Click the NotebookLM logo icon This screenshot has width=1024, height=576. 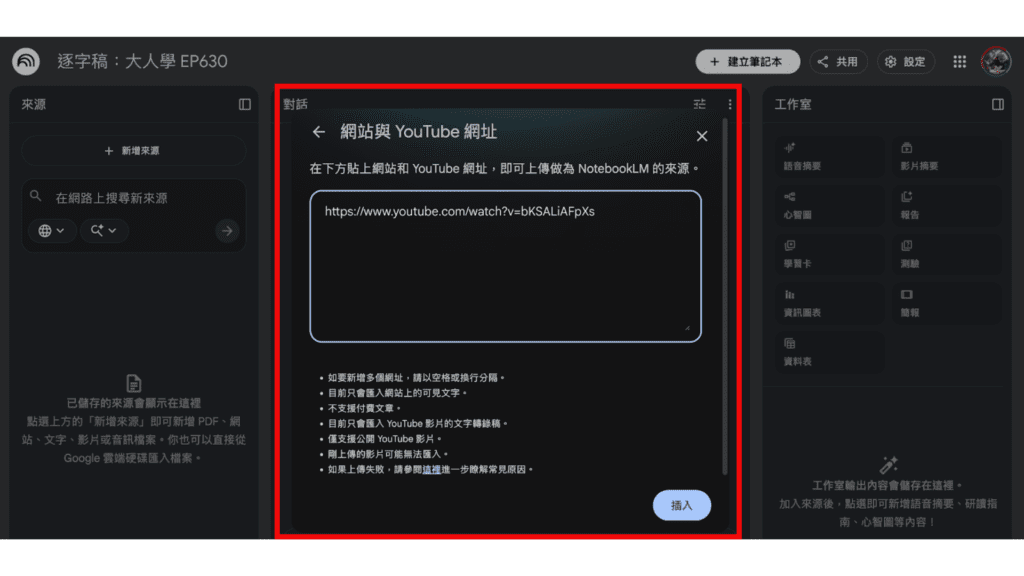tap(26, 61)
